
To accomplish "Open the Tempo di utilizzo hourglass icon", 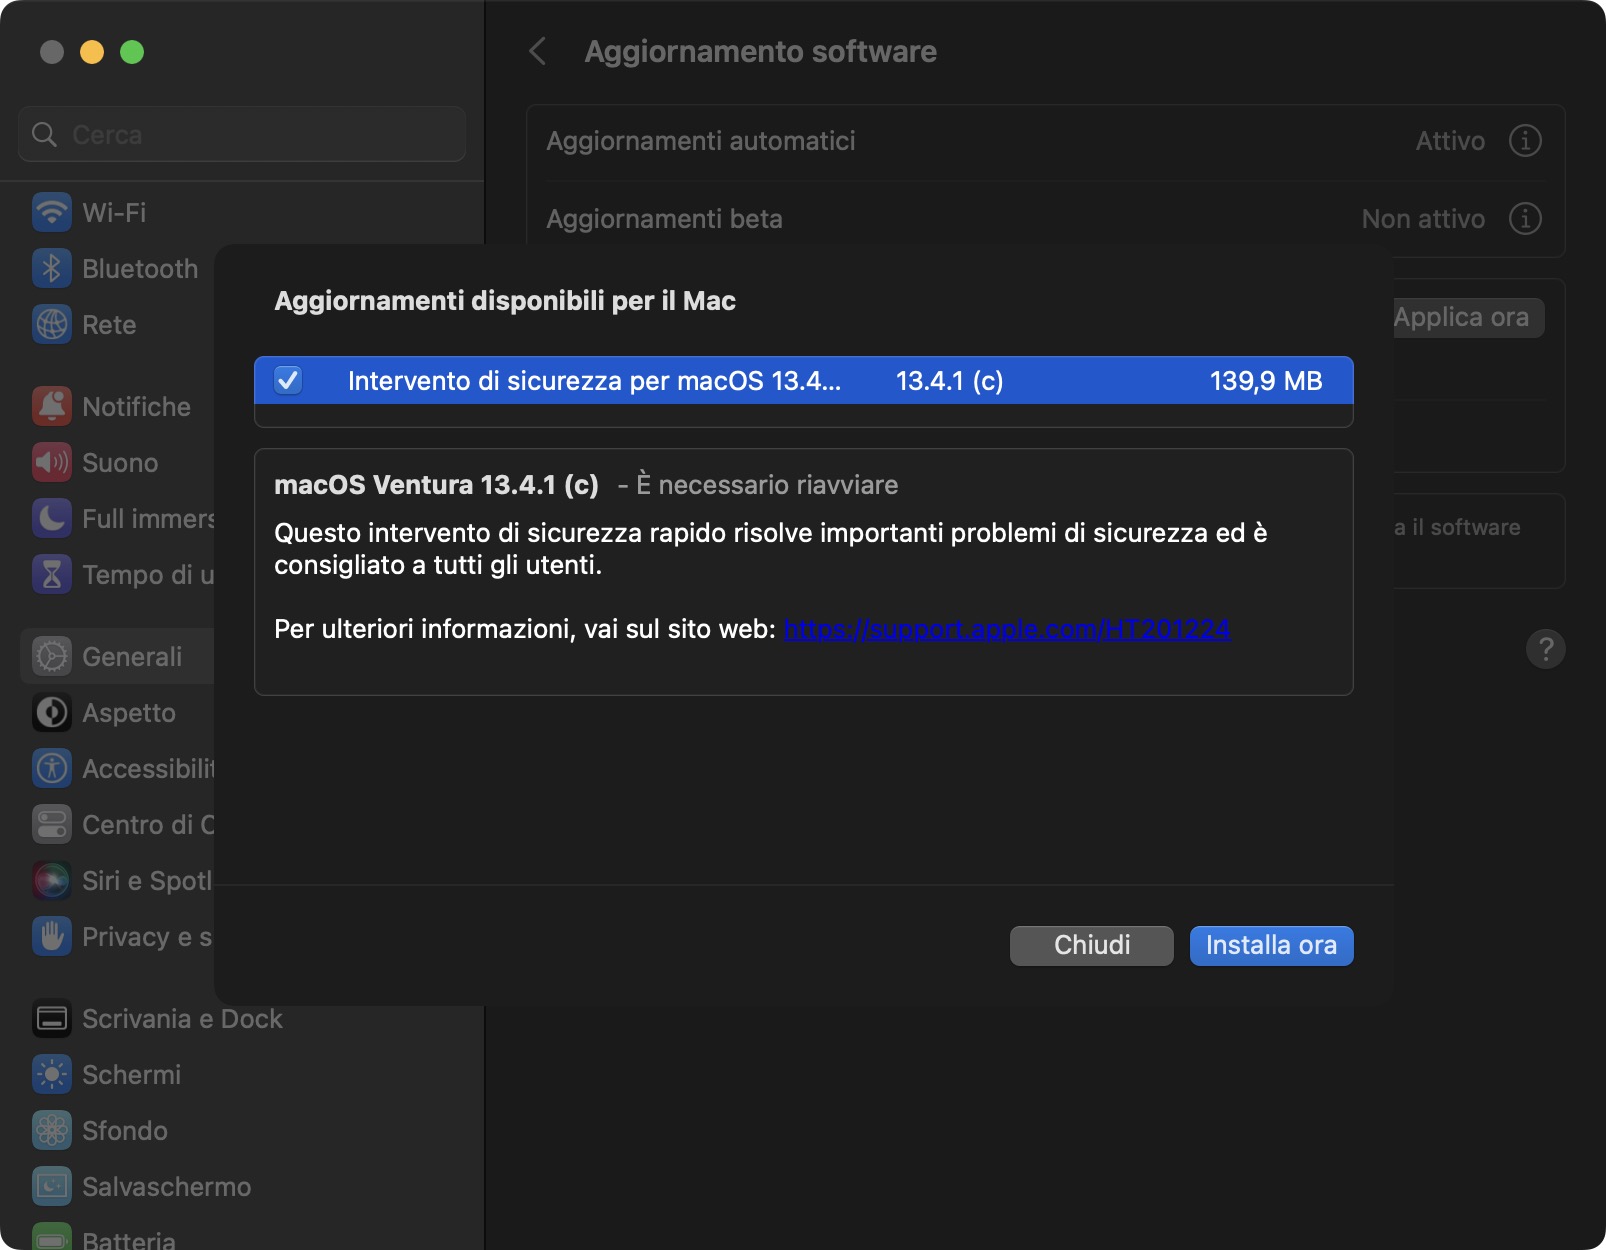I will [52, 574].
